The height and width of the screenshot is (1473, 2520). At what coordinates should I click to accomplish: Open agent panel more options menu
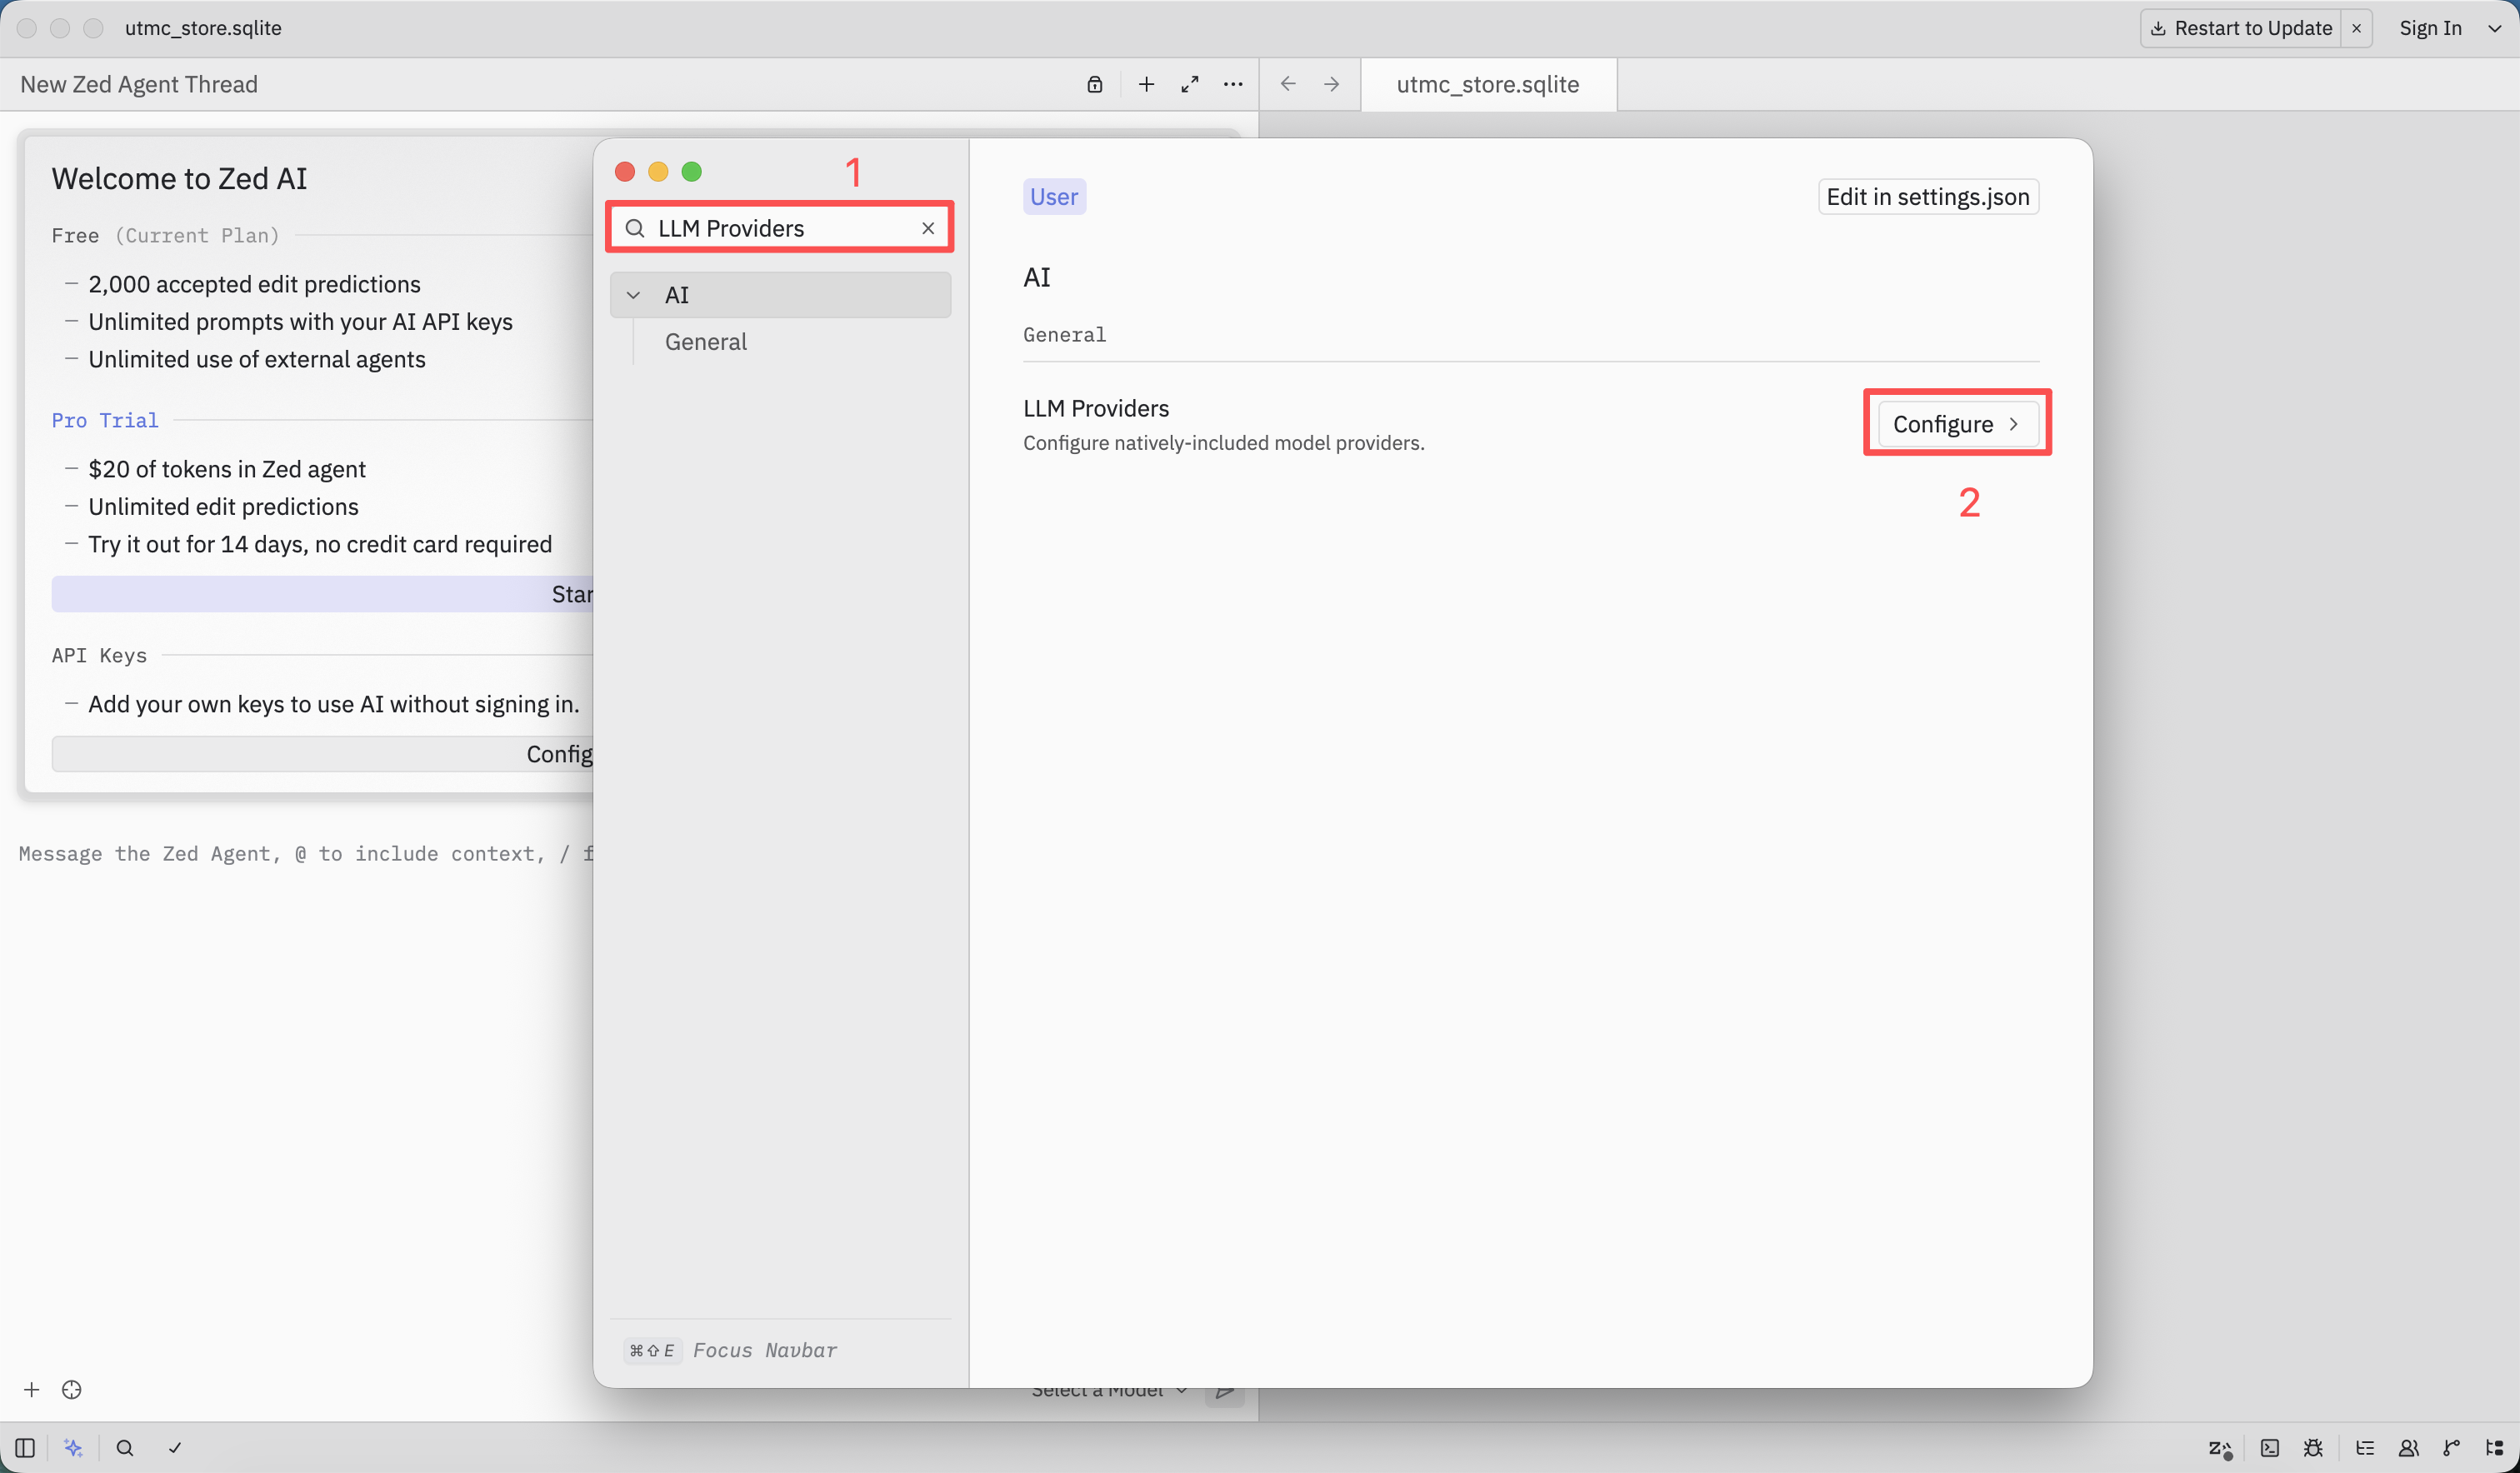(1233, 84)
